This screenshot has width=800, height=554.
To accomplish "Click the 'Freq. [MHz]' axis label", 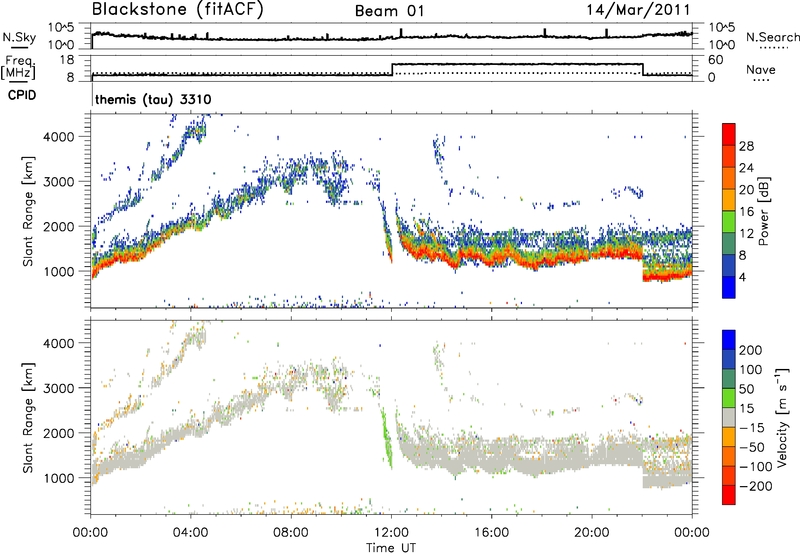I will point(20,67).
